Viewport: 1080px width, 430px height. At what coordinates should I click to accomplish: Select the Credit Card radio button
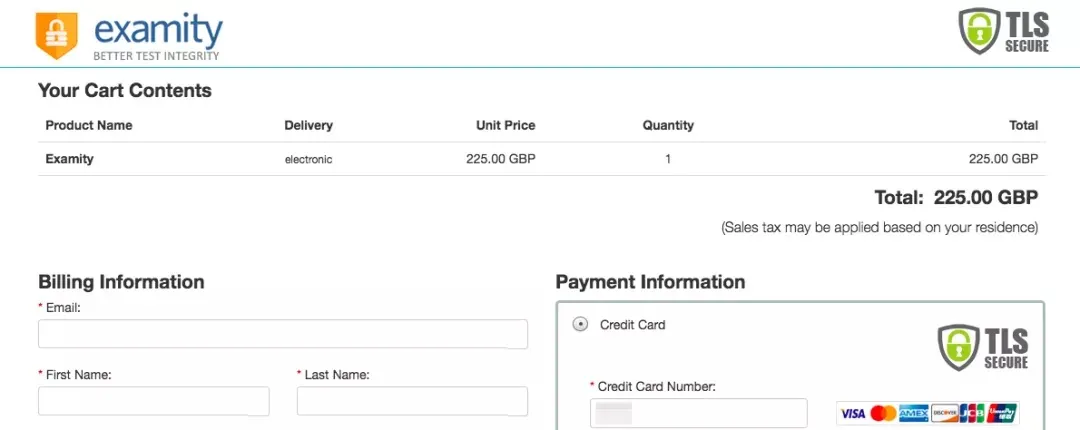tap(580, 324)
